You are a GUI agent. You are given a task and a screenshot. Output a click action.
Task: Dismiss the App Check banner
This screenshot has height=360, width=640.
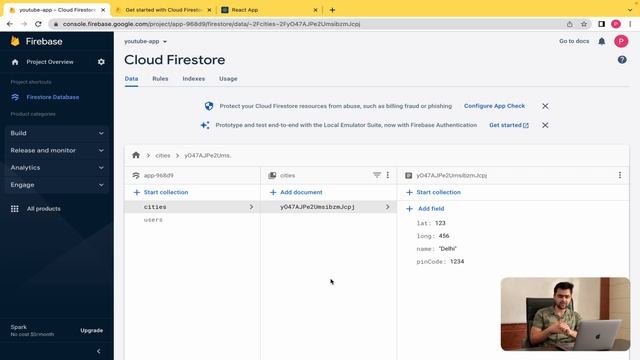pos(545,106)
